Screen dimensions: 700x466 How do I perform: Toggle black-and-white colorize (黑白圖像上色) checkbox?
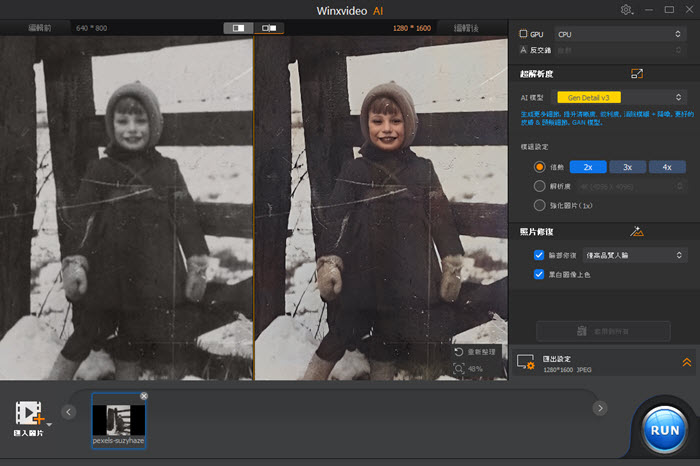click(x=539, y=274)
